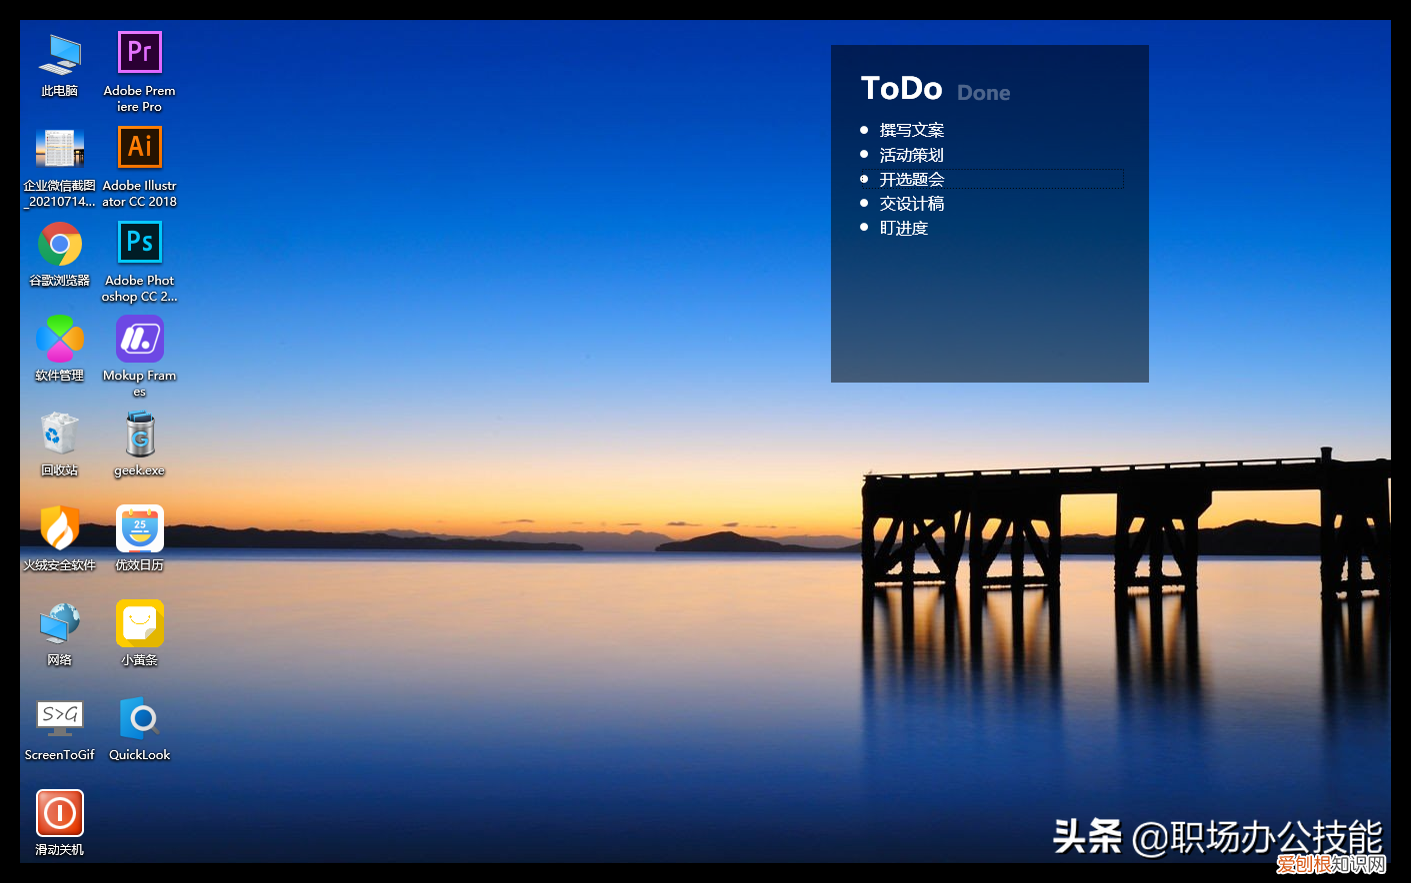Image resolution: width=1411 pixels, height=883 pixels.
Task: Select the Adobe Illustrator CC 2018 icon
Action: tap(139, 147)
